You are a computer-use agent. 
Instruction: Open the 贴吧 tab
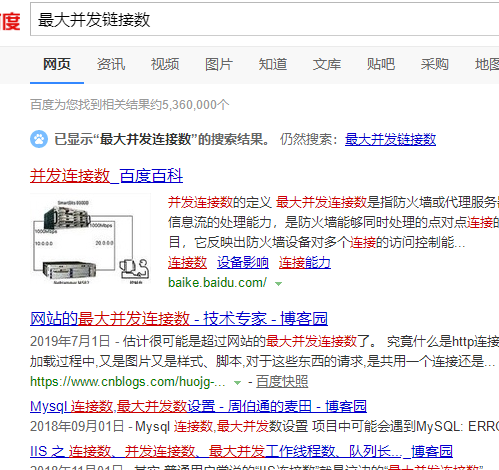coord(381,64)
